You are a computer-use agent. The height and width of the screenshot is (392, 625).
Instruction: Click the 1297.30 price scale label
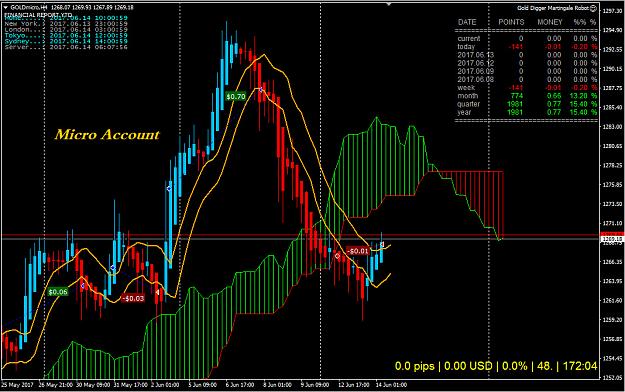click(x=613, y=11)
